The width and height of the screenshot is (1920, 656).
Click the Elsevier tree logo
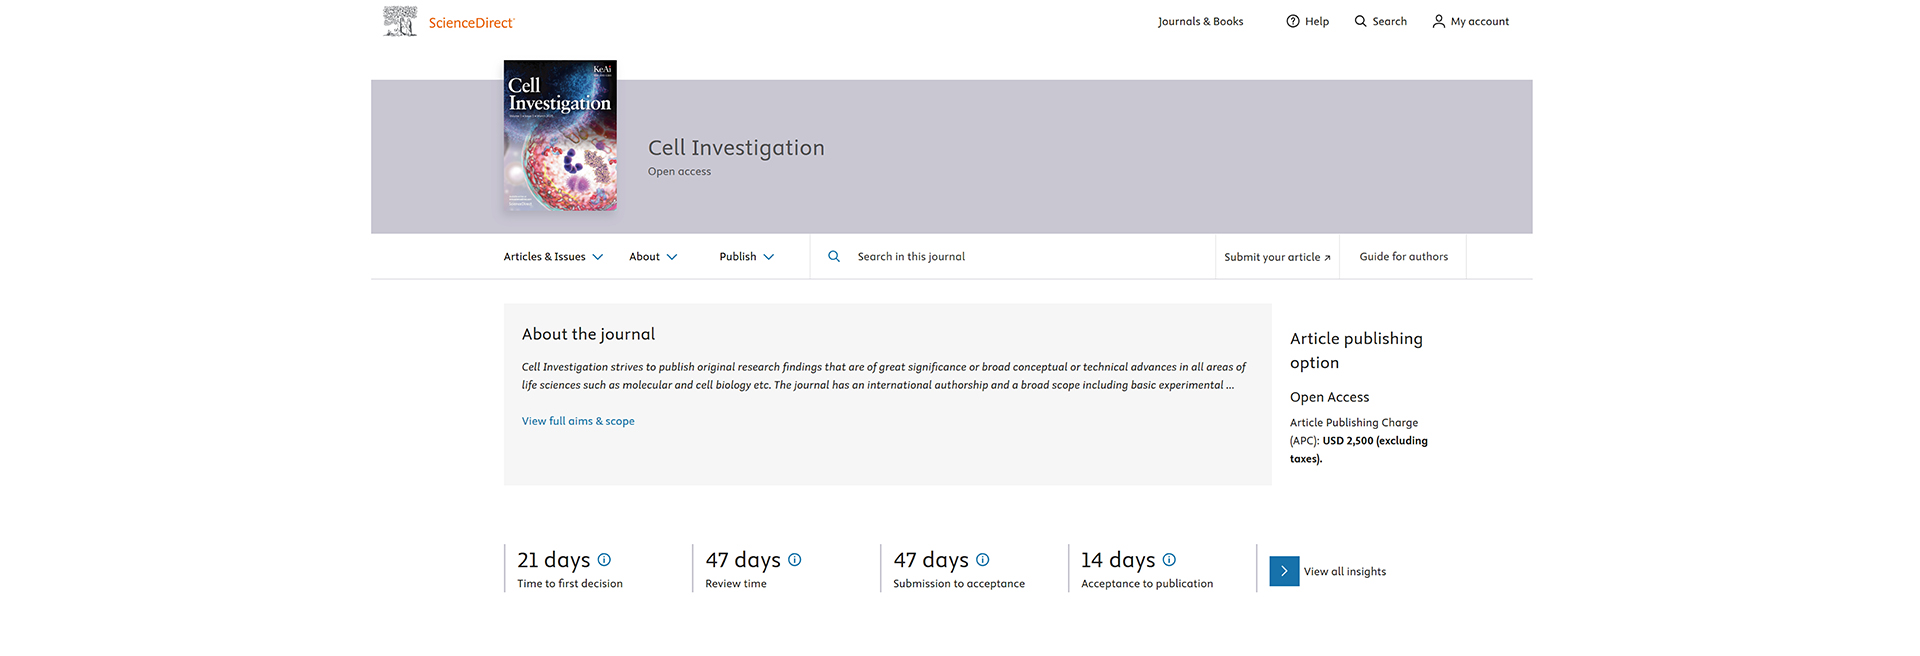[x=400, y=21]
